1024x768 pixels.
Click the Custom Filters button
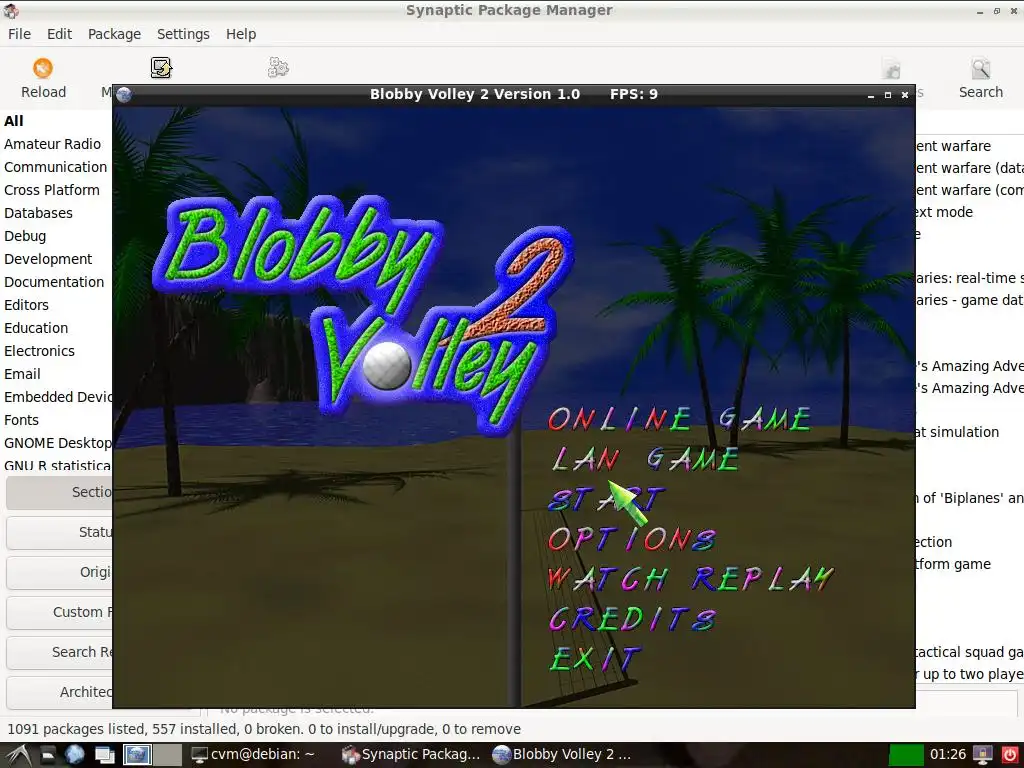(59, 612)
